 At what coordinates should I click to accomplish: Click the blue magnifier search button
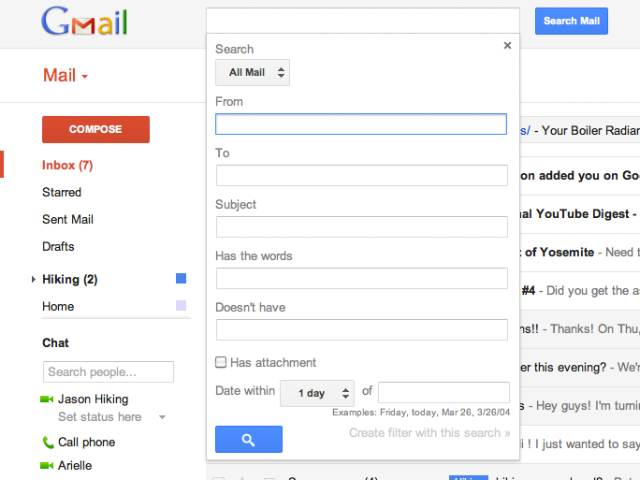249,439
